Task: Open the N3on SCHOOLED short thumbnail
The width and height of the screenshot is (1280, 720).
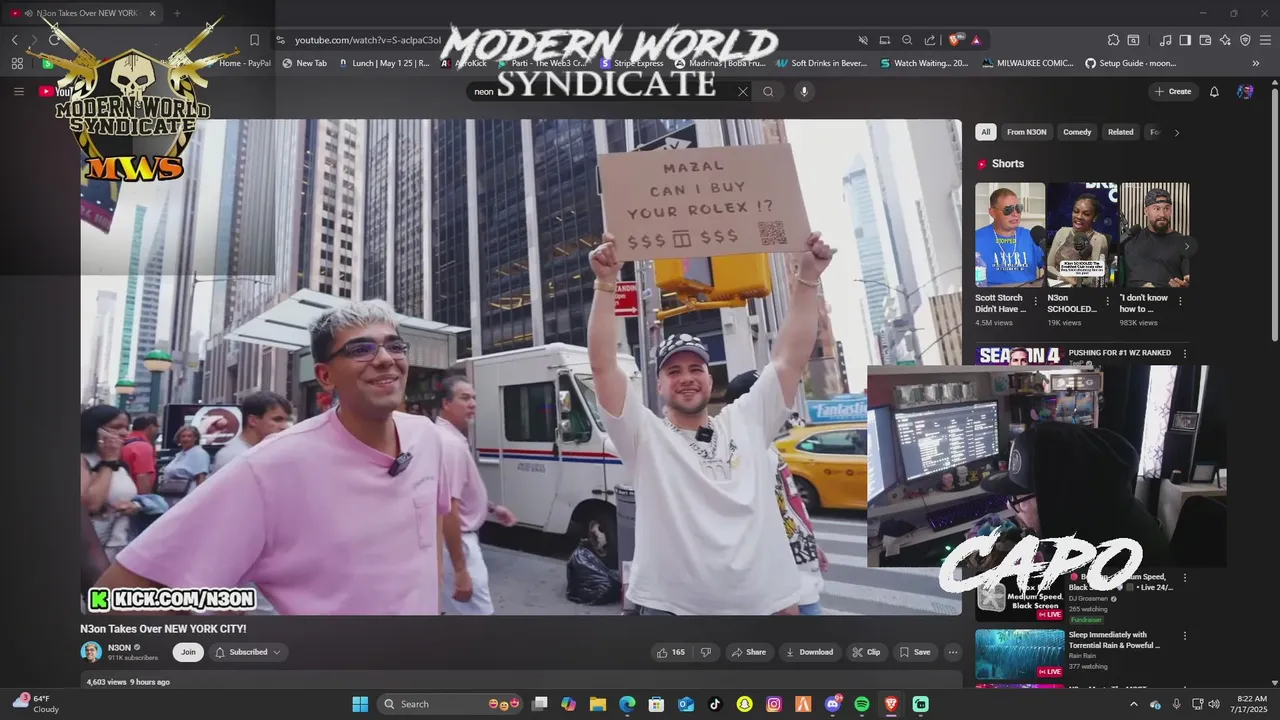Action: pyautogui.click(x=1083, y=234)
